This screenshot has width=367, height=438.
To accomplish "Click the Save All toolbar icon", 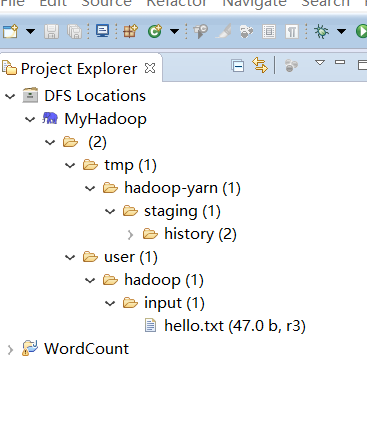I will coord(74,32).
